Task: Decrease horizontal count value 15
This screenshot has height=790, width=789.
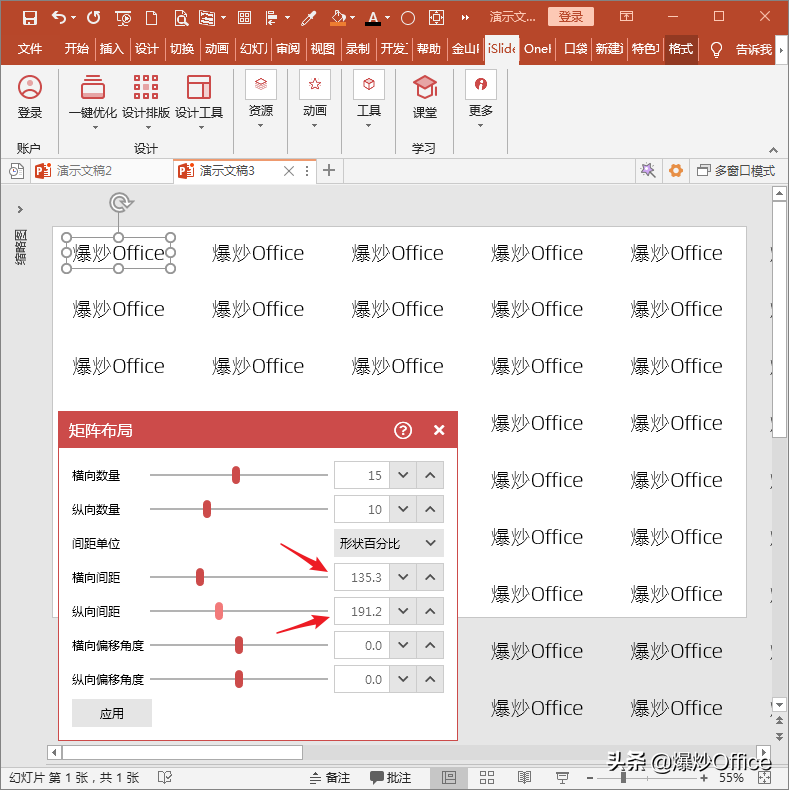Action: [x=403, y=475]
